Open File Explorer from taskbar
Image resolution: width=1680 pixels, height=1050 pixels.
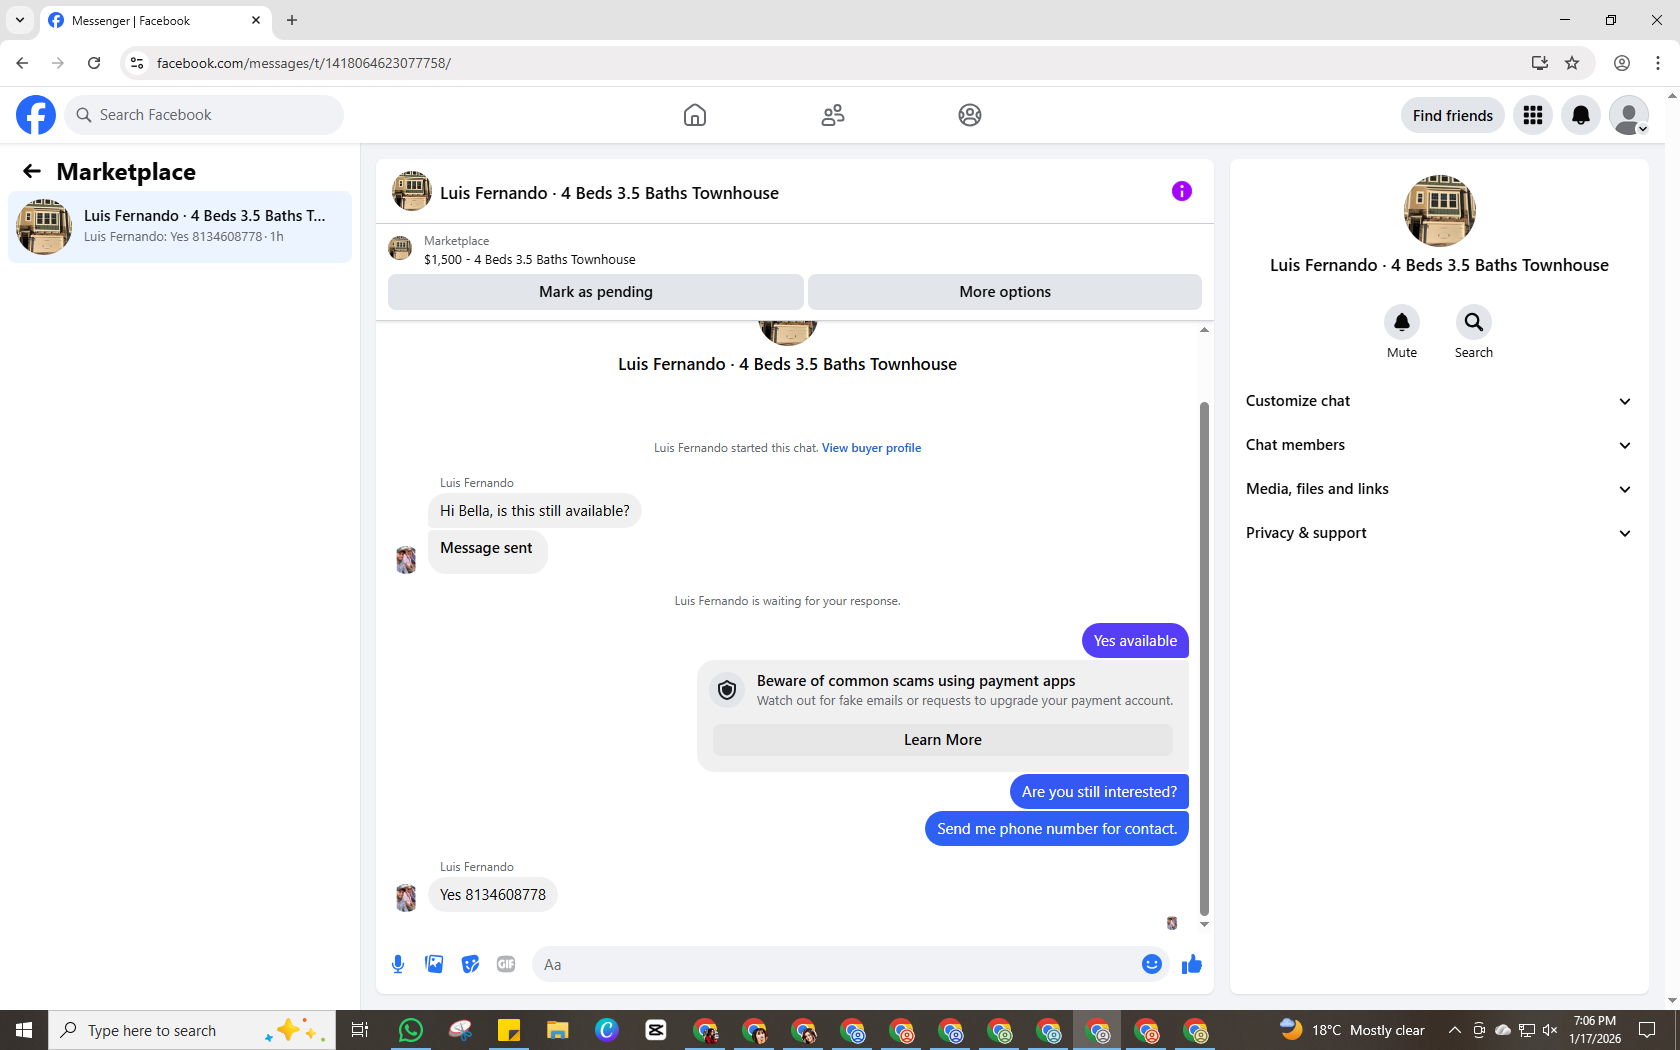pyautogui.click(x=557, y=1030)
